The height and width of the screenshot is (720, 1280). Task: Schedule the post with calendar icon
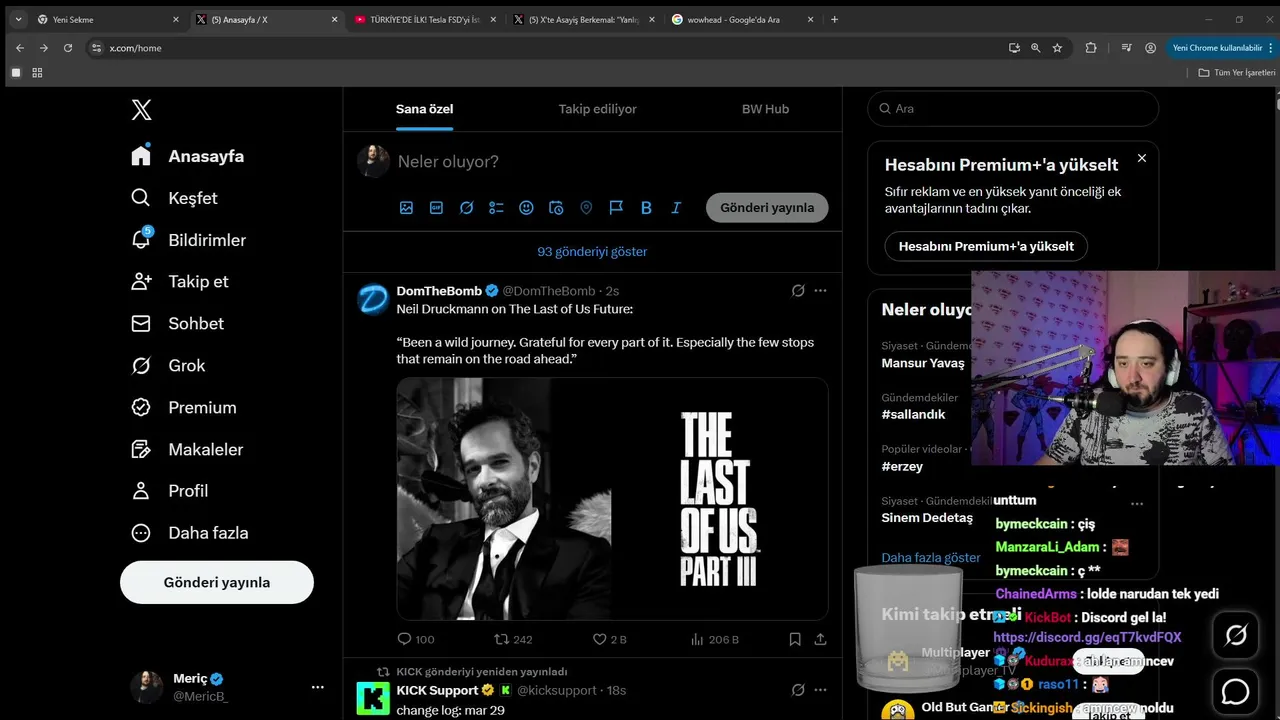556,208
